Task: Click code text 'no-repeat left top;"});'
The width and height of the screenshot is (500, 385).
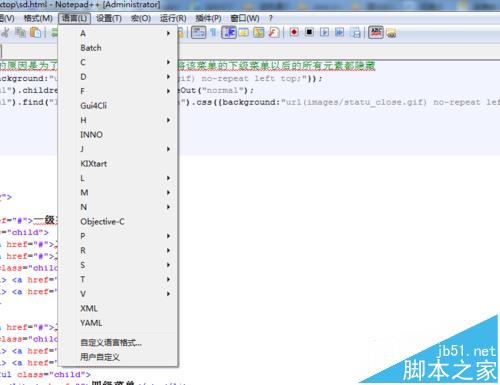Action: (x=262, y=79)
